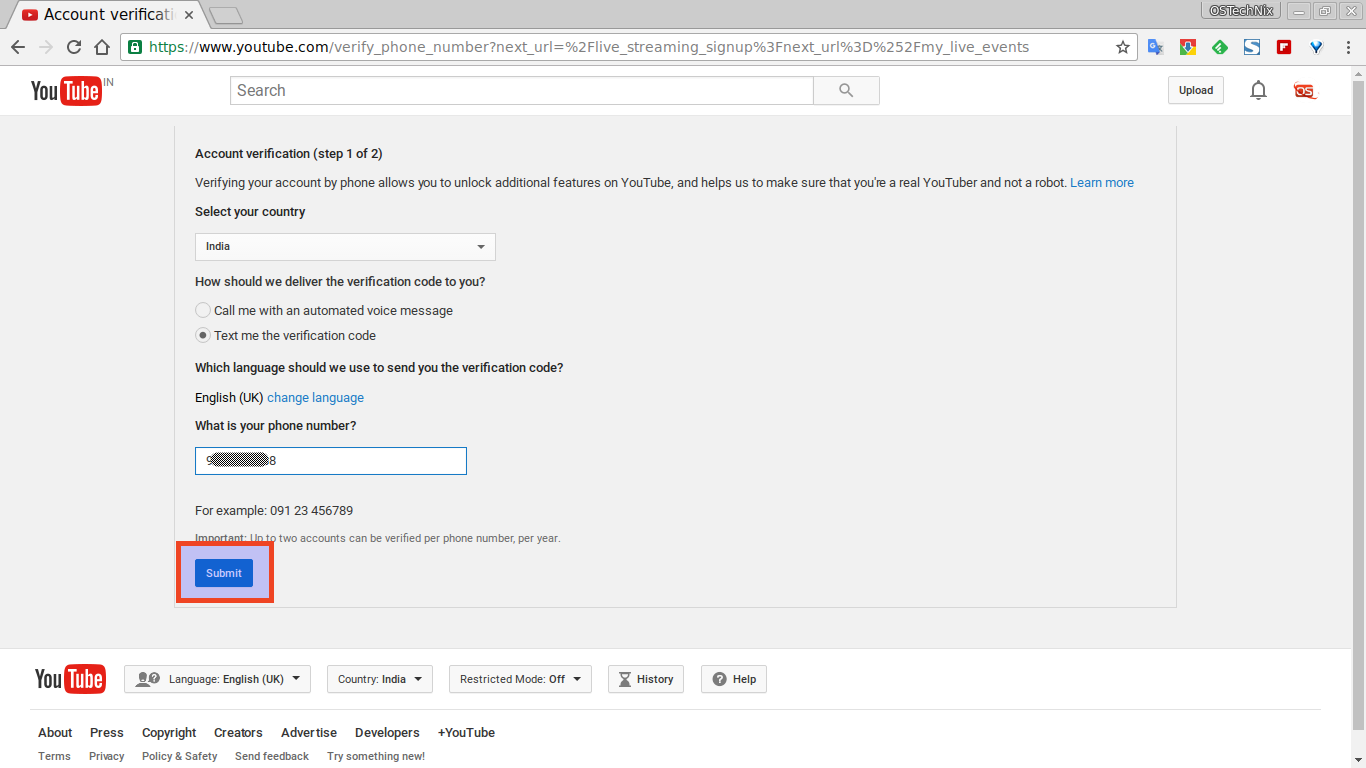Click the Send feedback link

coord(272,757)
